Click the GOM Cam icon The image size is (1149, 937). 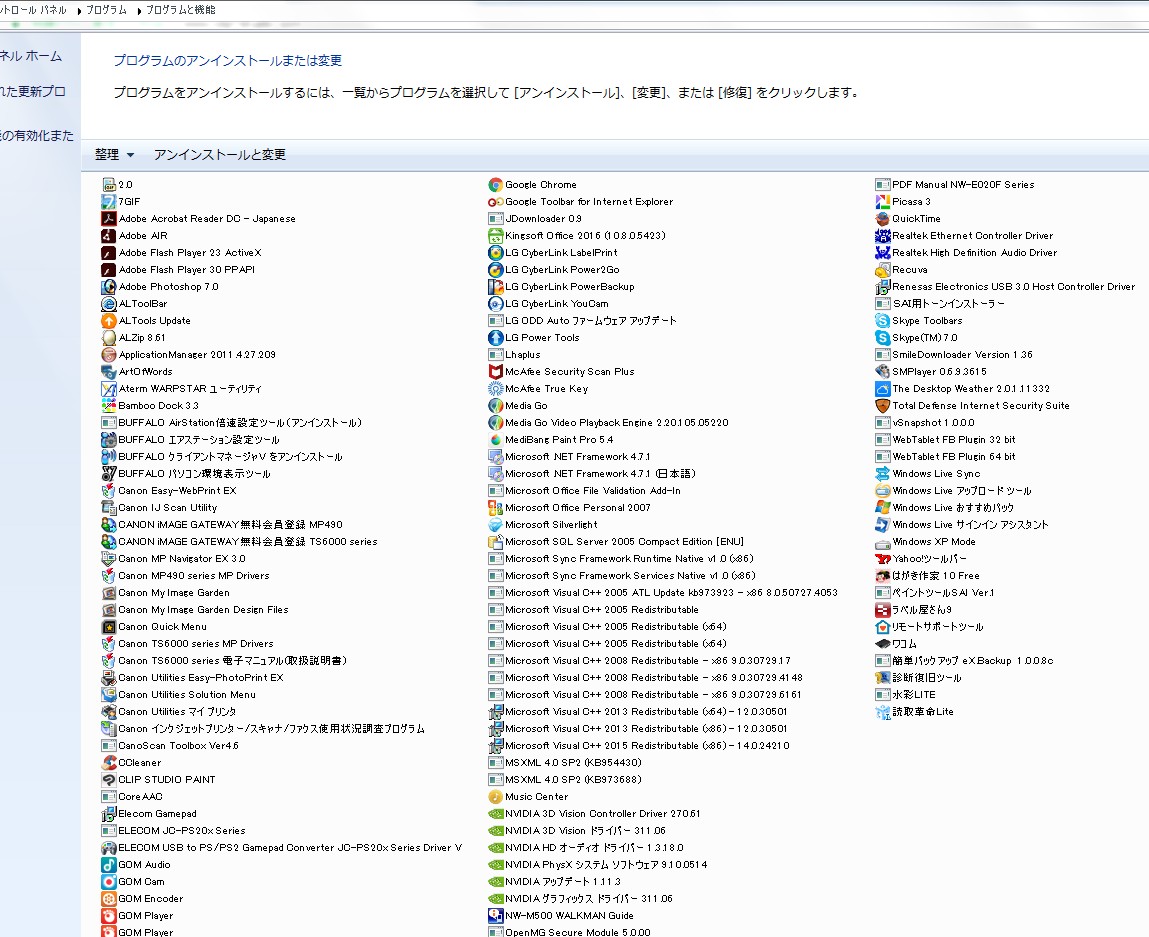(x=108, y=881)
